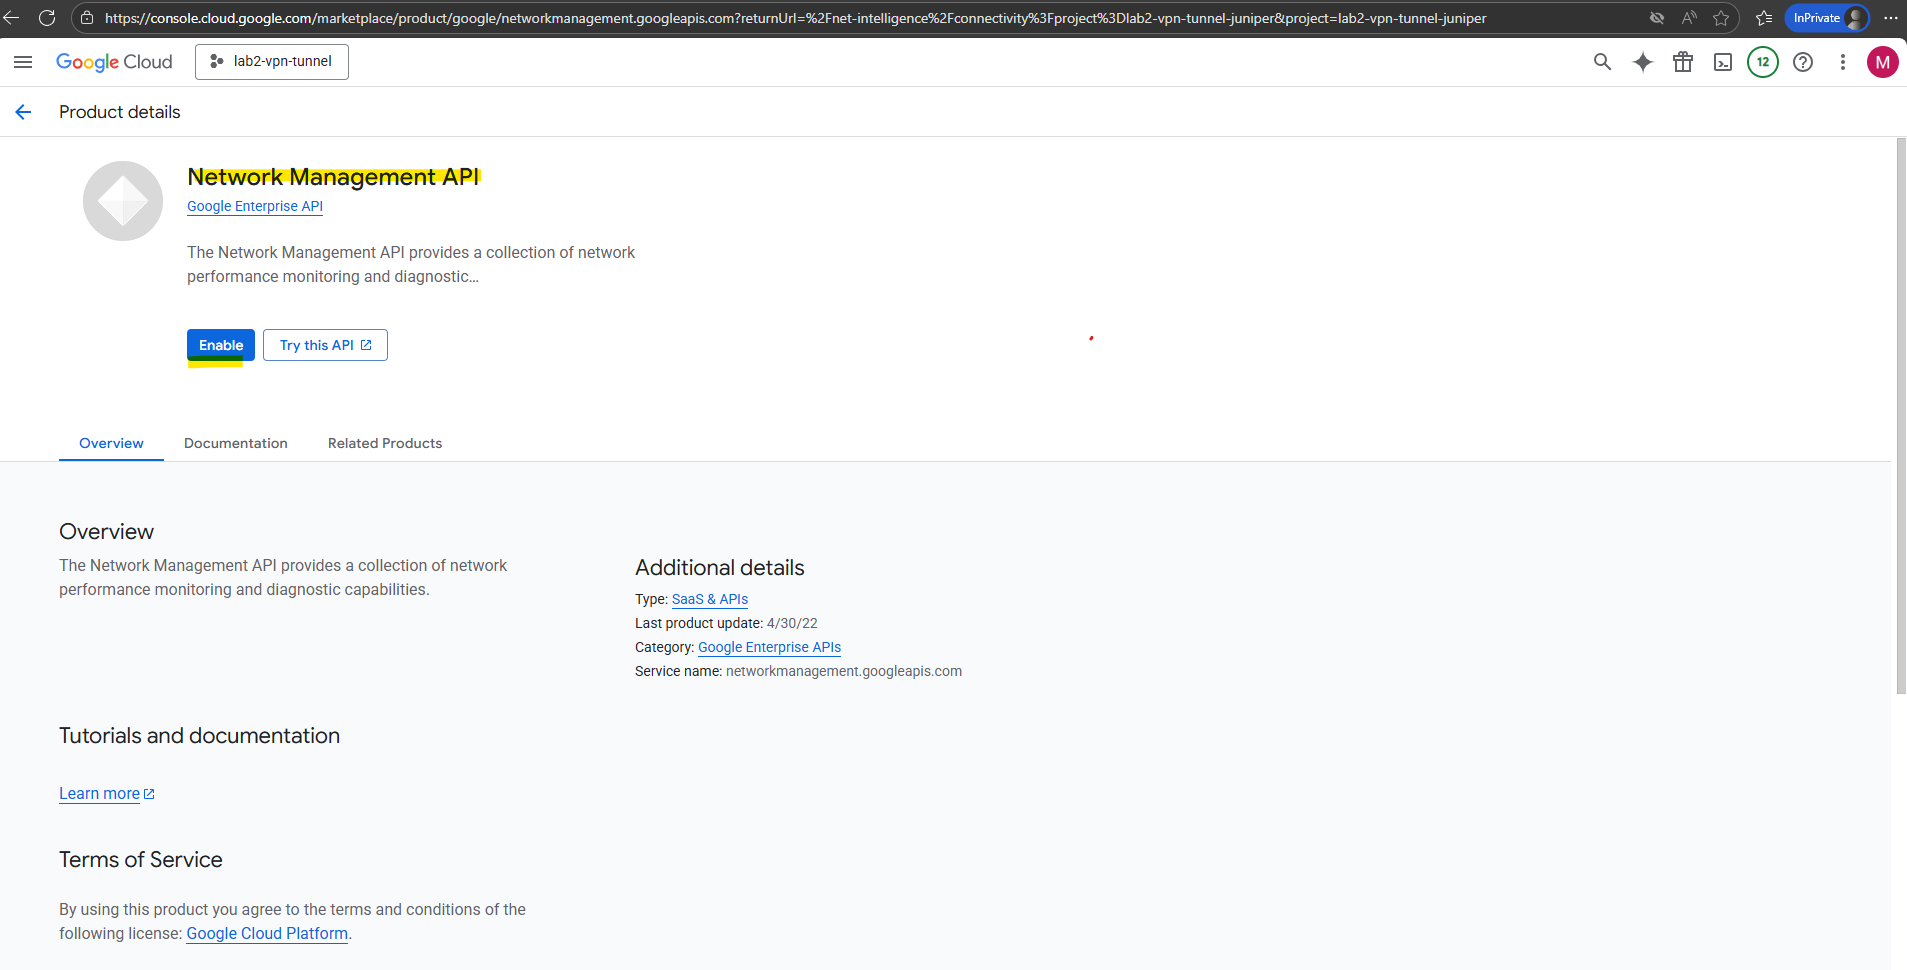
Task: Click the search magnifier icon
Action: (1602, 62)
